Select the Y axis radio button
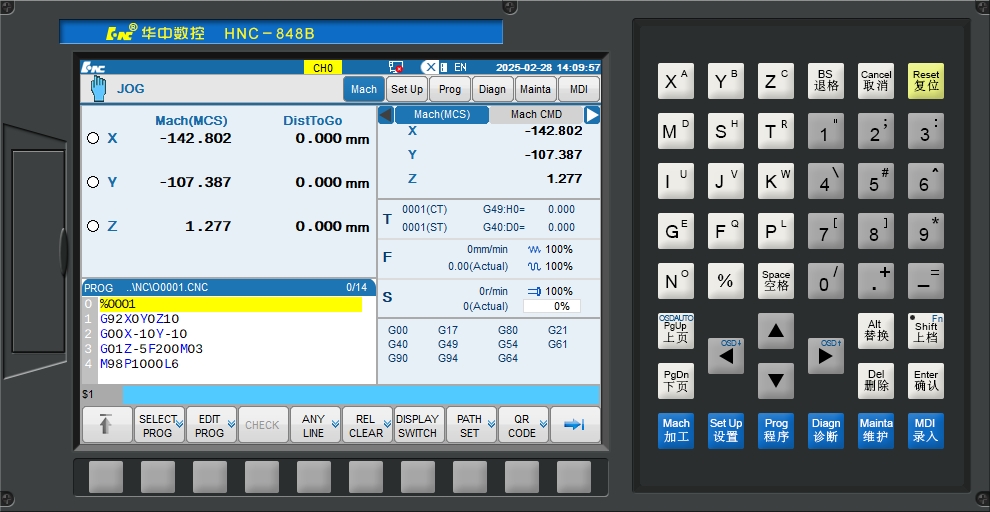990x512 pixels. 93,182
